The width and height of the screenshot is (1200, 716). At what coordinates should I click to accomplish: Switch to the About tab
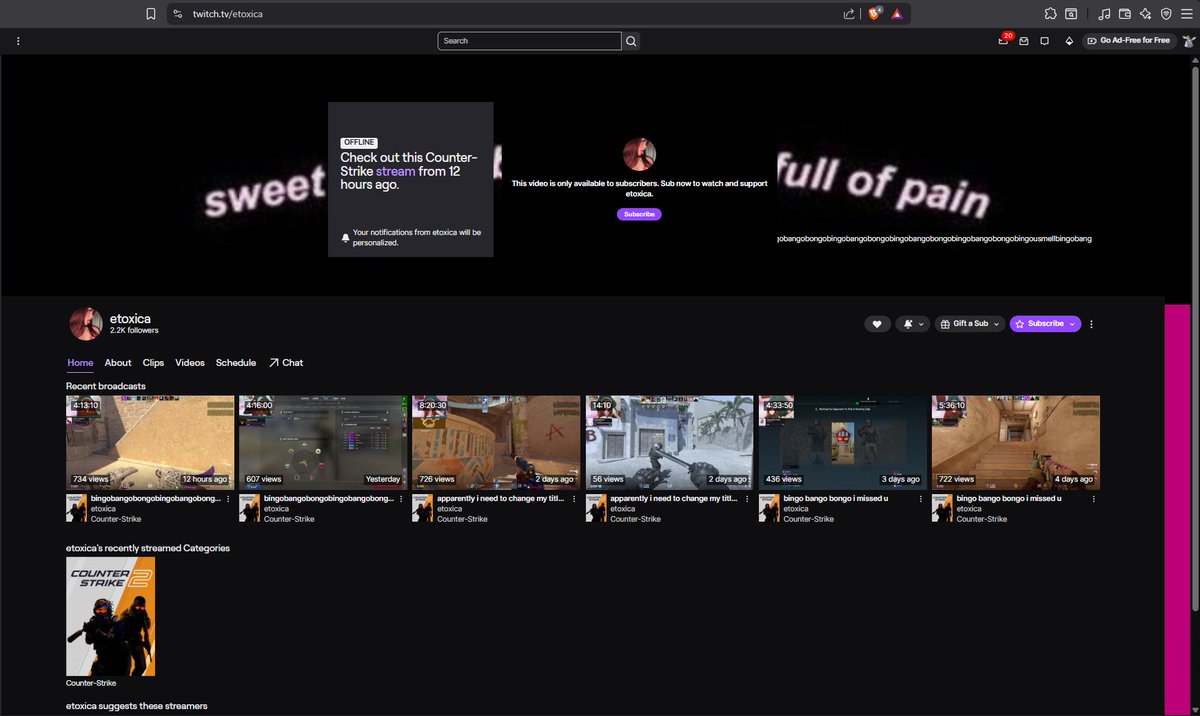coord(118,363)
